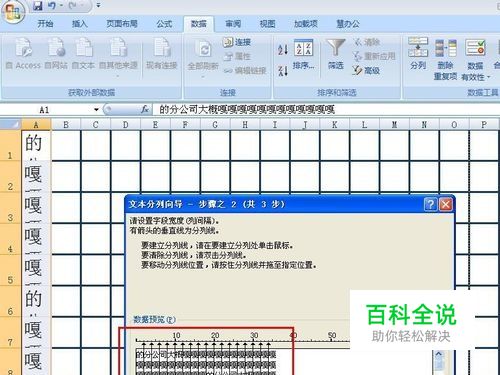
Task: Open the 排序 sort dialog
Action: (303, 53)
